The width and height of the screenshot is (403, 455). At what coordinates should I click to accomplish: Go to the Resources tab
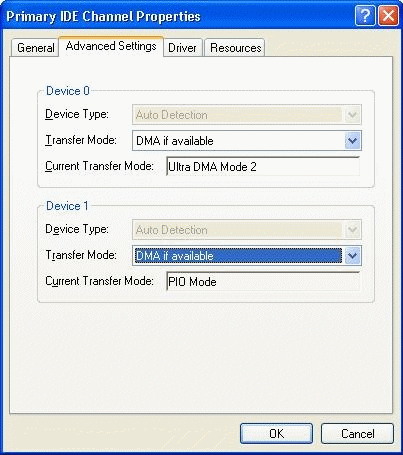click(235, 48)
